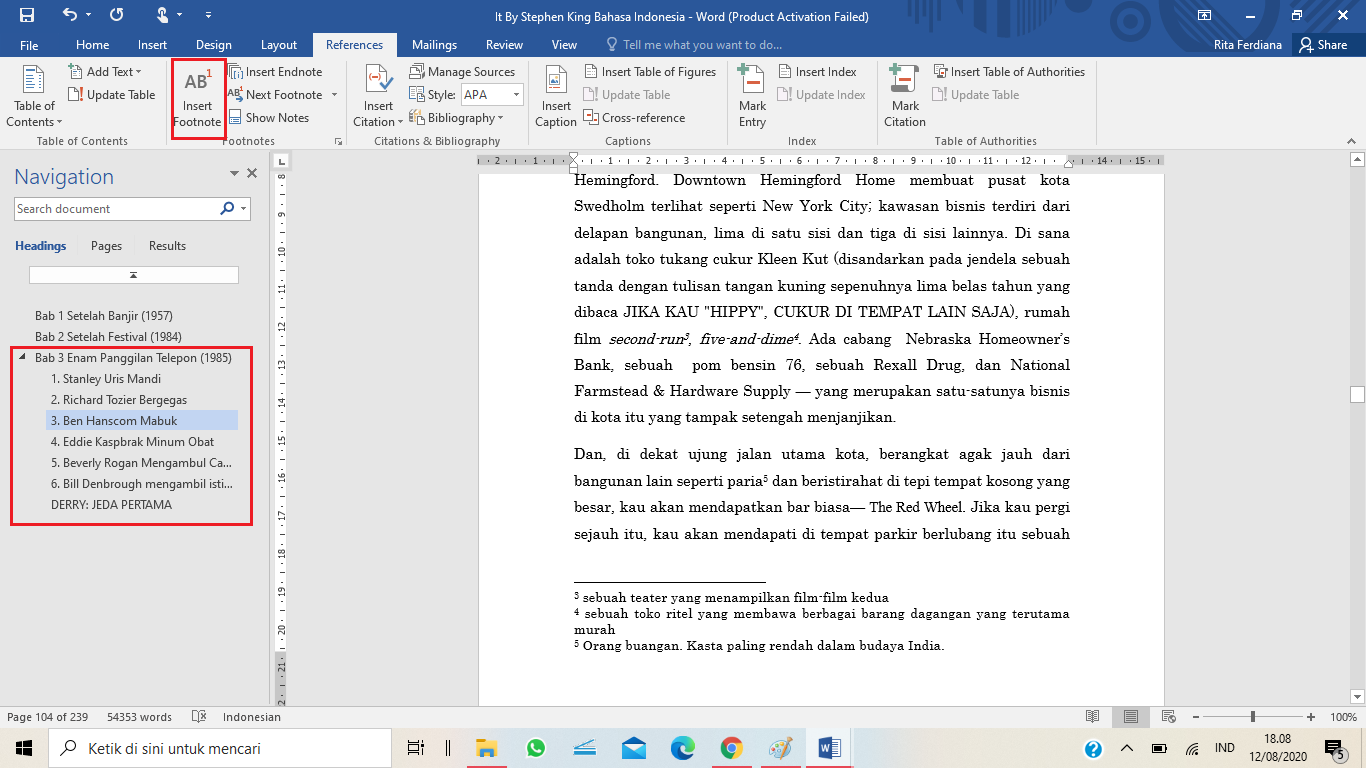The height and width of the screenshot is (768, 1366).
Task: Click the Ribbon Display Options icon
Action: 1204,16
